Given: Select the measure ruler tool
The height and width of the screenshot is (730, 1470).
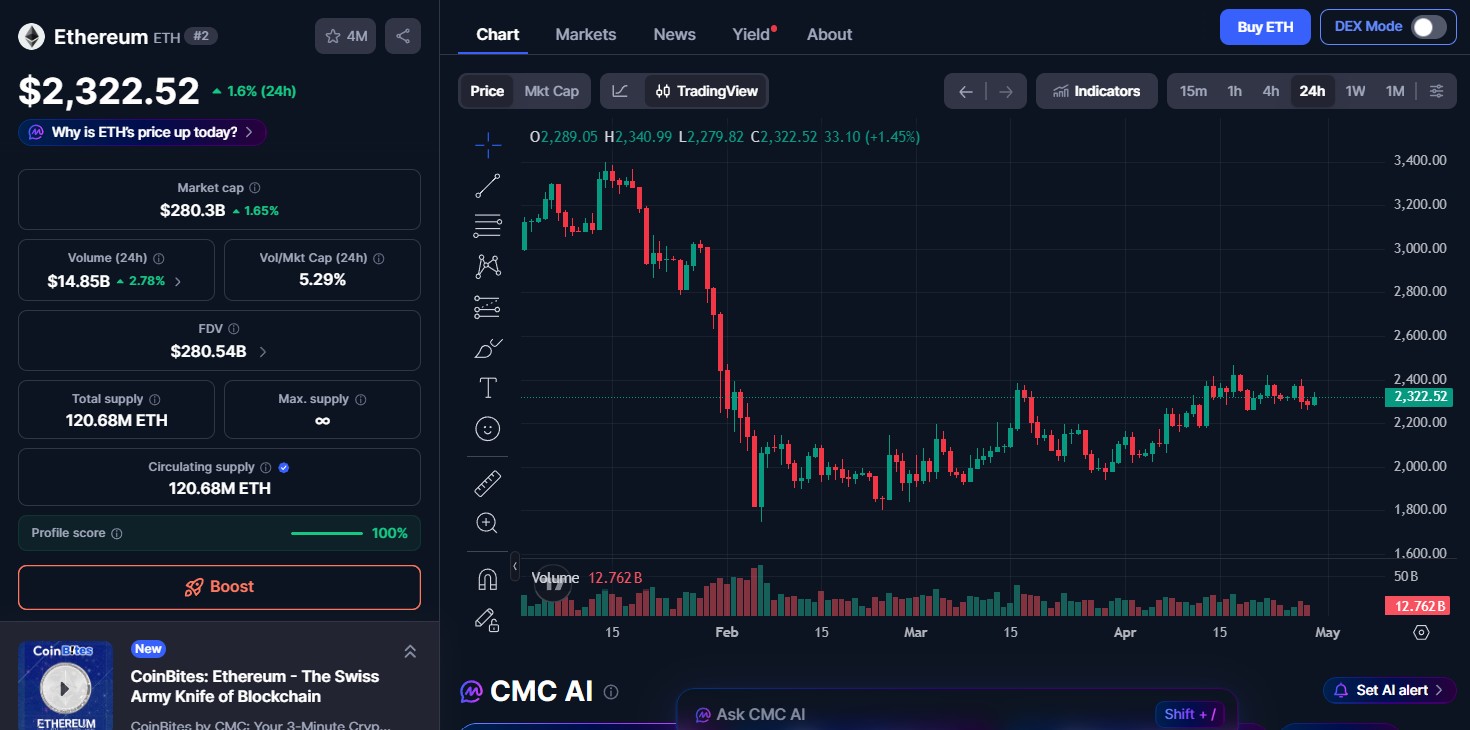Looking at the screenshot, I should coord(487,483).
